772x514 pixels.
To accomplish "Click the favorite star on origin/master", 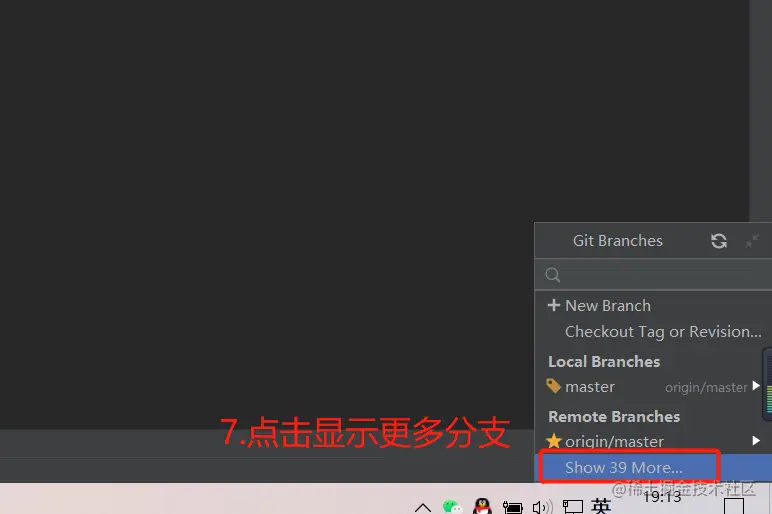I will pos(553,441).
